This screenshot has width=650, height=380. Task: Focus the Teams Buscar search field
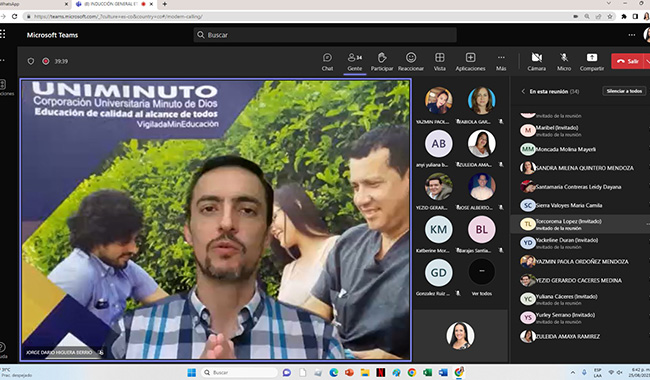tap(325, 35)
